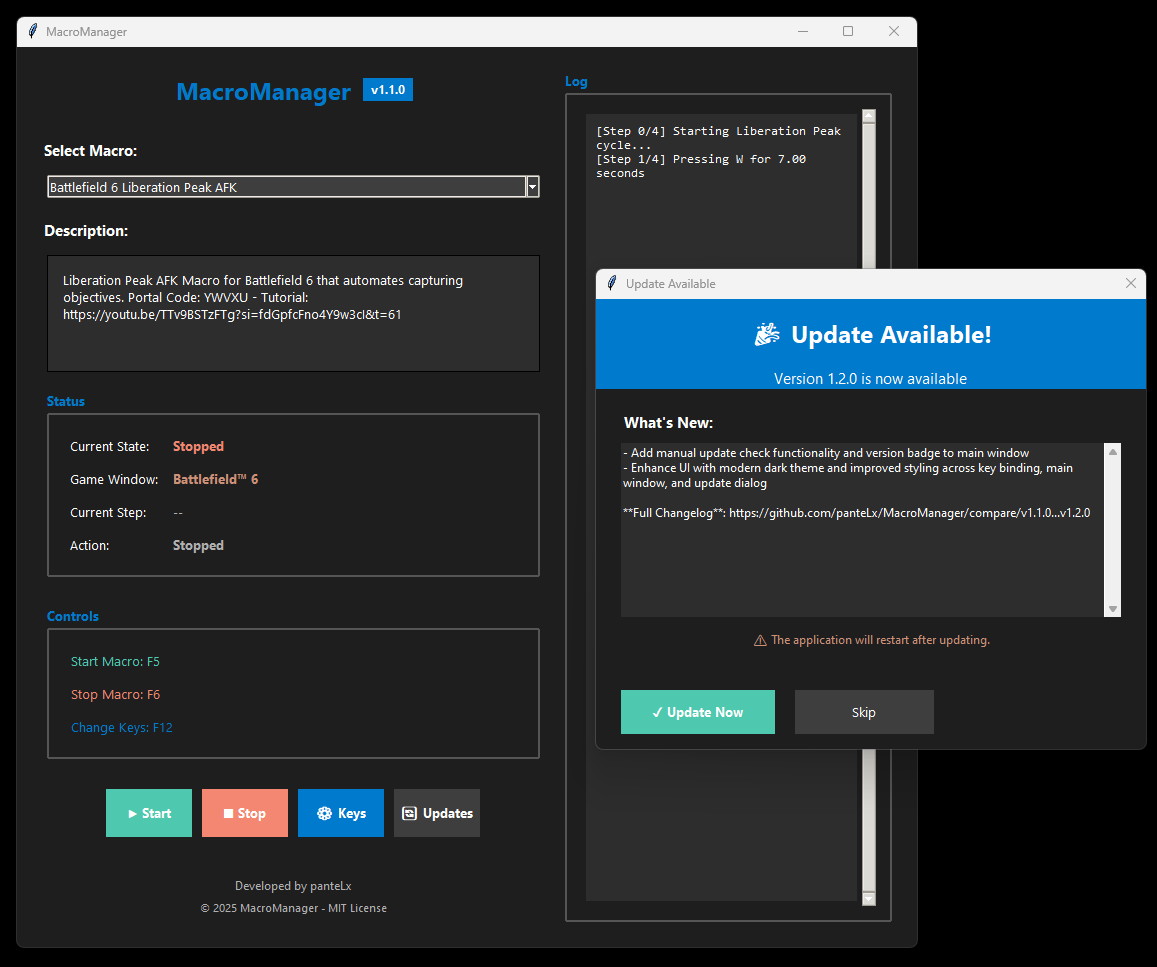The width and height of the screenshot is (1157, 967).
Task: Maximize the MacroManager window
Action: click(x=848, y=31)
